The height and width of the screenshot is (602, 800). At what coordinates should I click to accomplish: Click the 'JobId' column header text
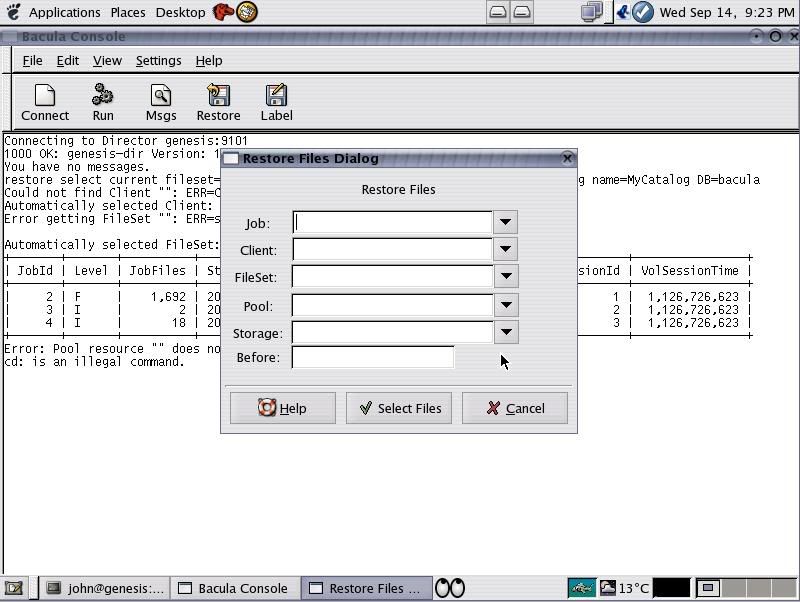click(x=35, y=270)
